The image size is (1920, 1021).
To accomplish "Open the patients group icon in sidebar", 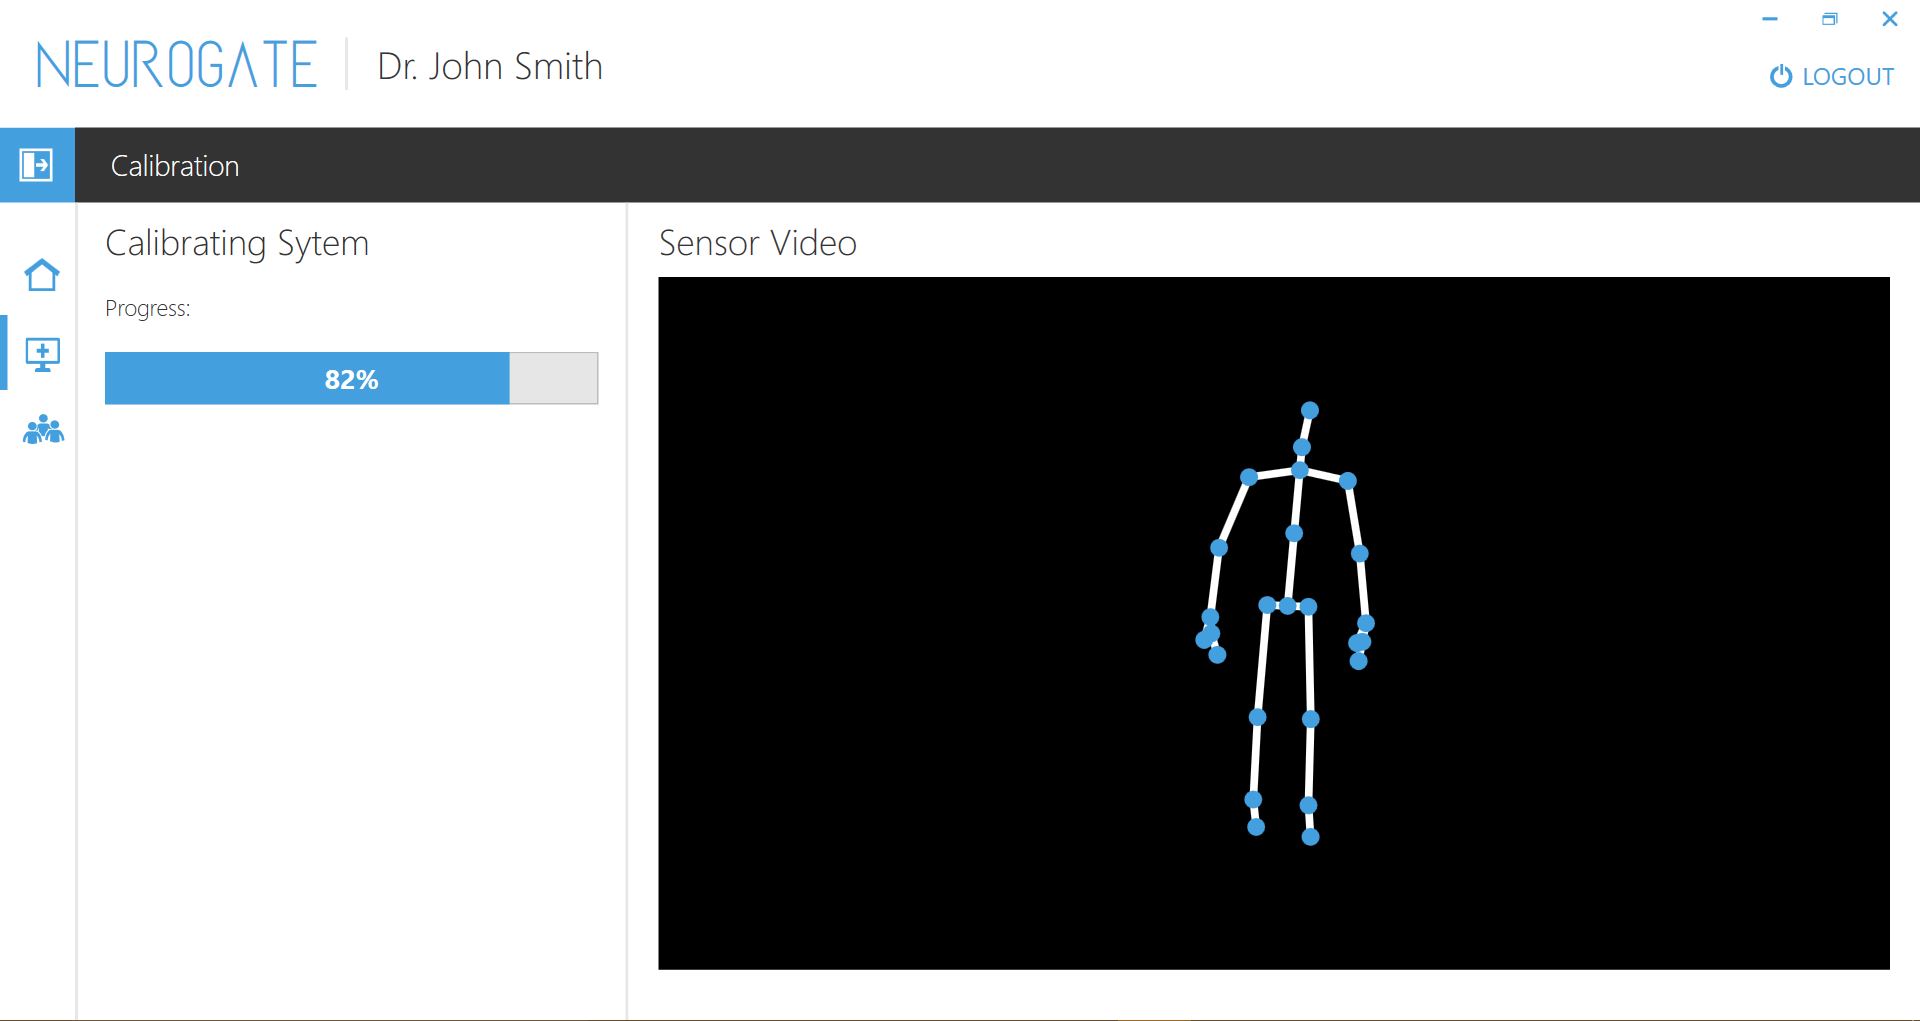I will (43, 430).
